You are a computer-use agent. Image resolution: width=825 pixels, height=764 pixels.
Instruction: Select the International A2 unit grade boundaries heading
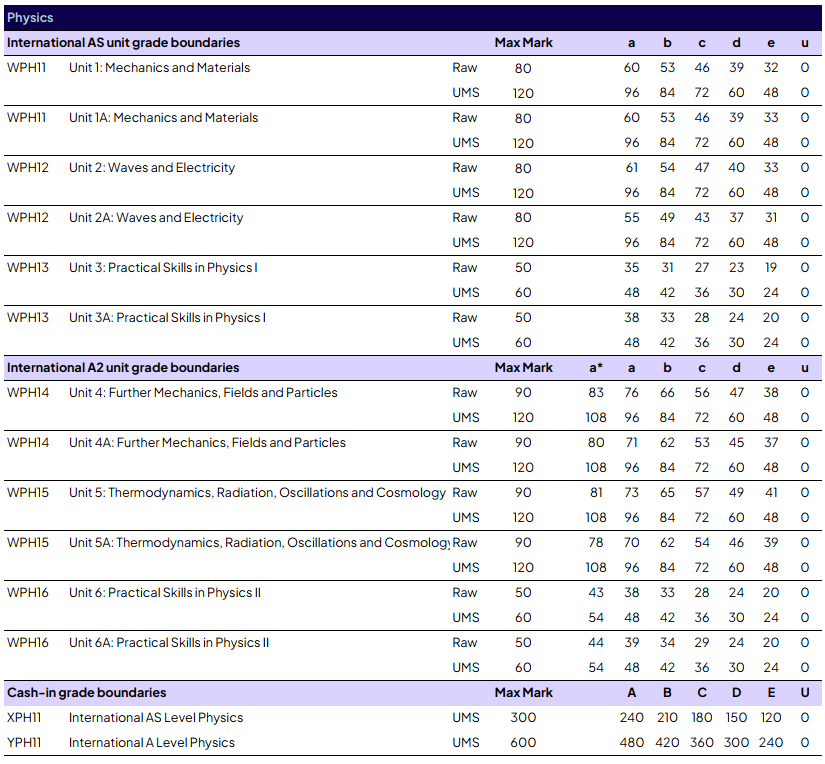tap(123, 368)
